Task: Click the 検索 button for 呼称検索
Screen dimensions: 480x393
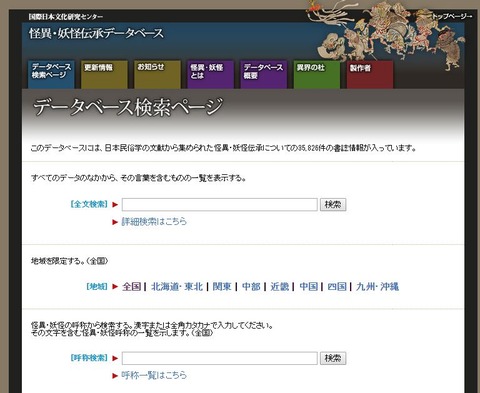Action: click(333, 358)
